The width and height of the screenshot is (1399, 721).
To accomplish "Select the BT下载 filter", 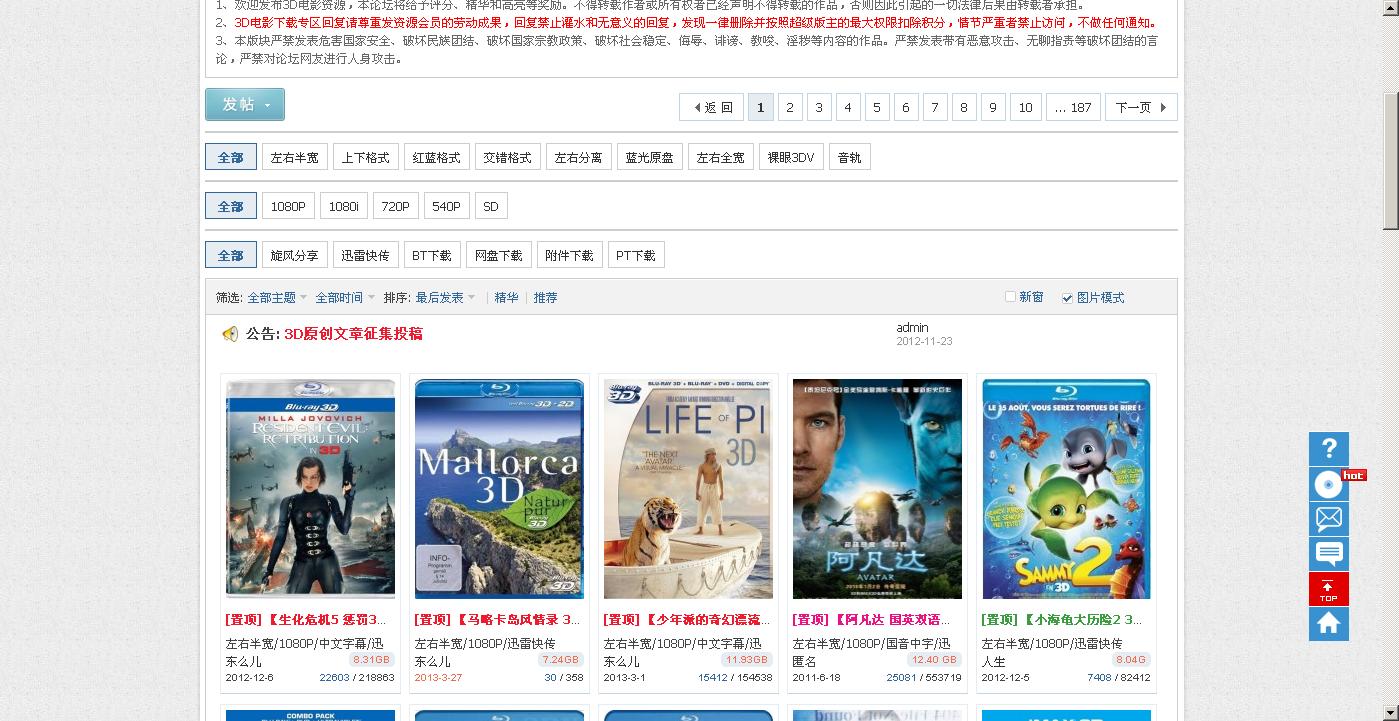I will [432, 255].
